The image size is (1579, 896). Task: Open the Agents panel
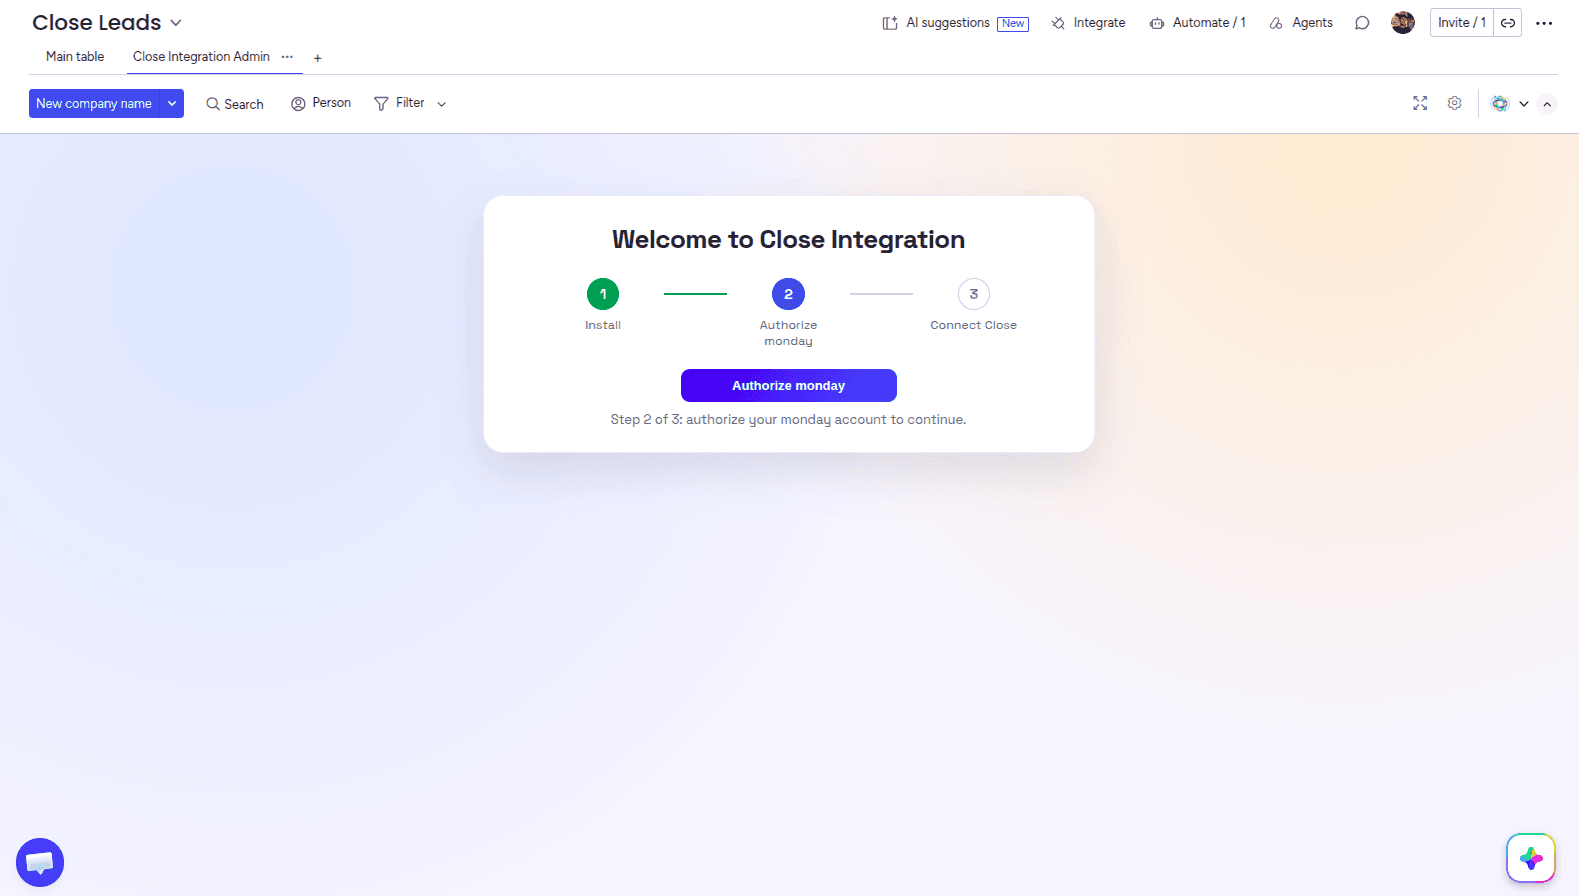[x=1301, y=23]
